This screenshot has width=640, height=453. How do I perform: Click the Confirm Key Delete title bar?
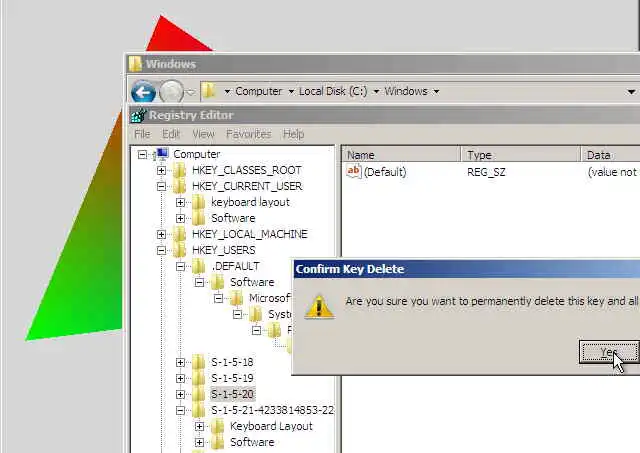[467, 269]
